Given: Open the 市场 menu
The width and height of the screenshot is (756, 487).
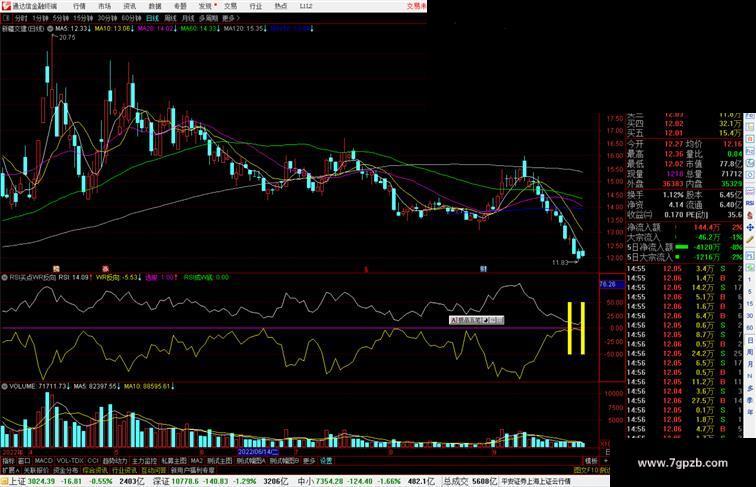Looking at the screenshot, I should [104, 6].
